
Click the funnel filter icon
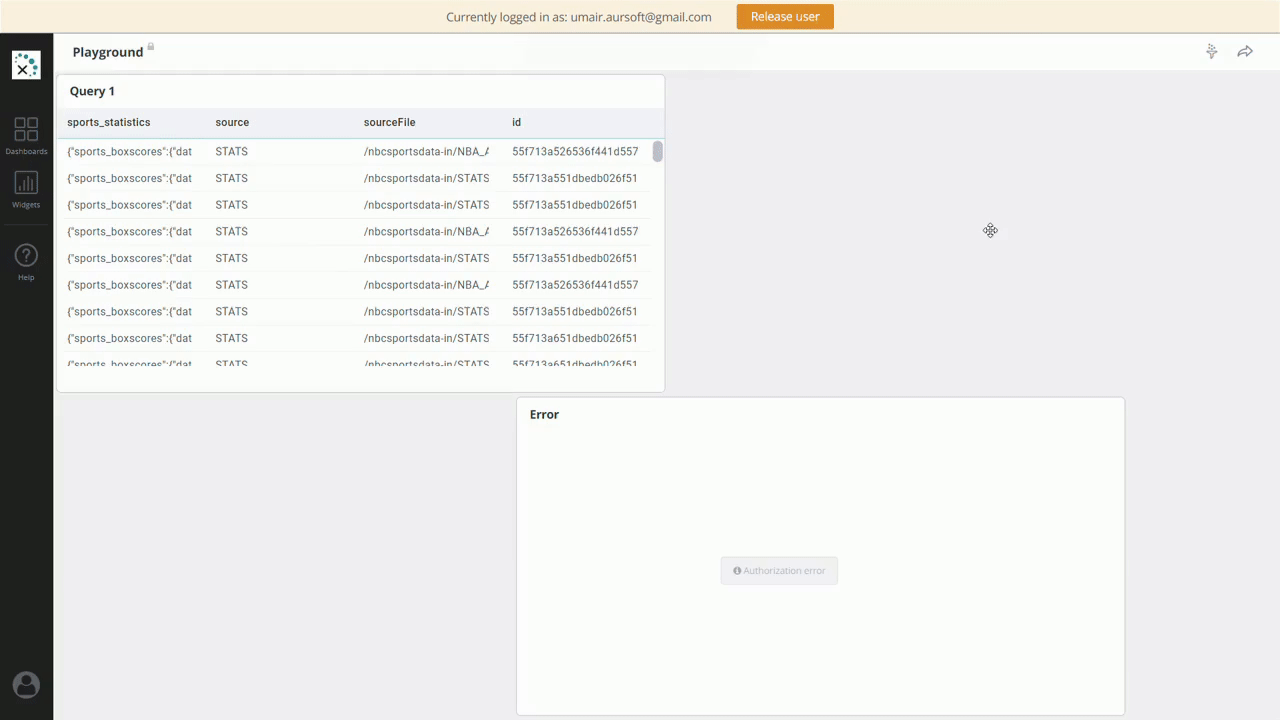1211,52
